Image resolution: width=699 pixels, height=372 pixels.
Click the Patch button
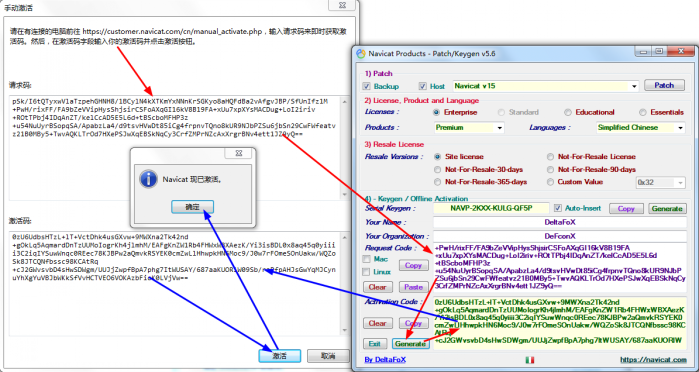pyautogui.click(x=664, y=85)
